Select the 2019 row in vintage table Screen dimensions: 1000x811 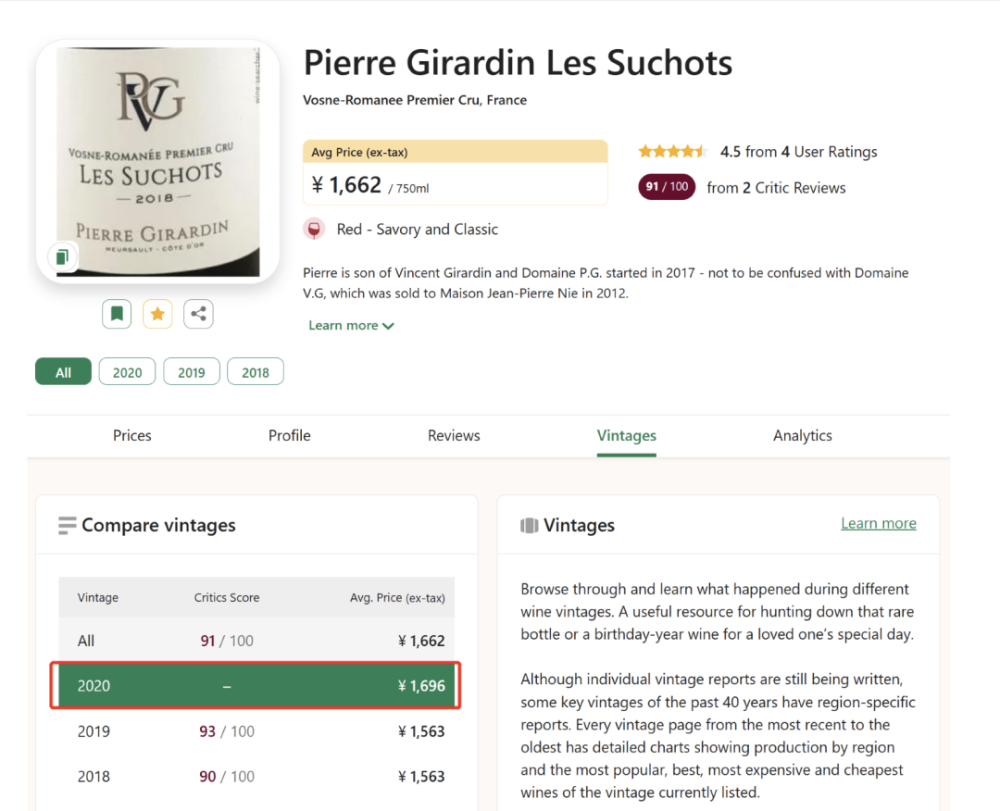click(256, 731)
